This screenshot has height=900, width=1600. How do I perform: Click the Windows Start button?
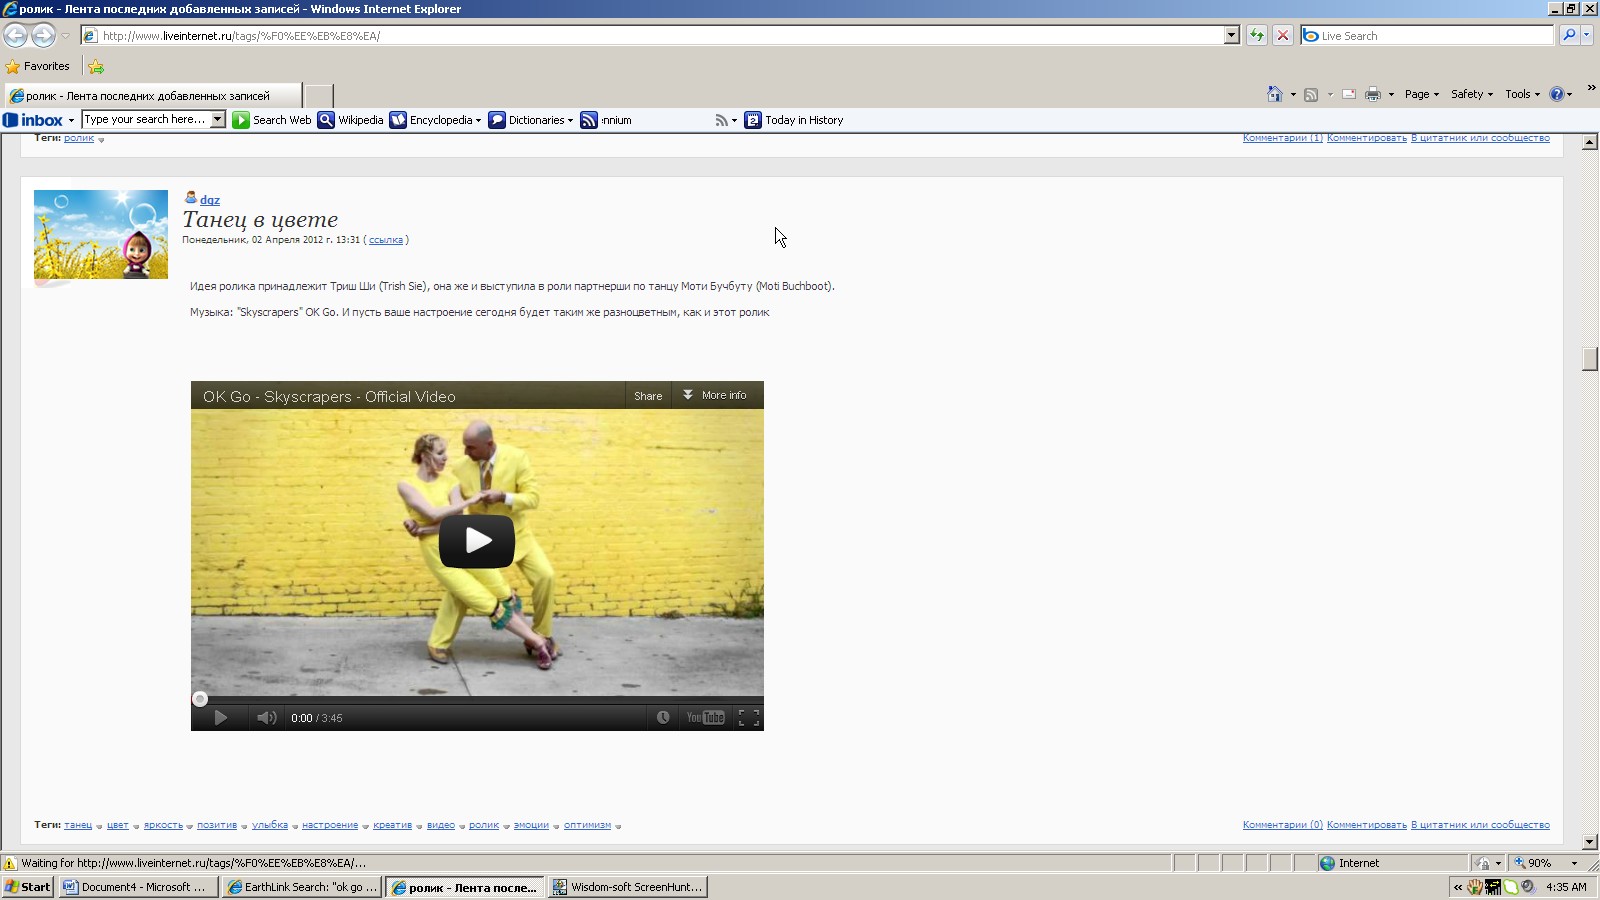tap(28, 887)
